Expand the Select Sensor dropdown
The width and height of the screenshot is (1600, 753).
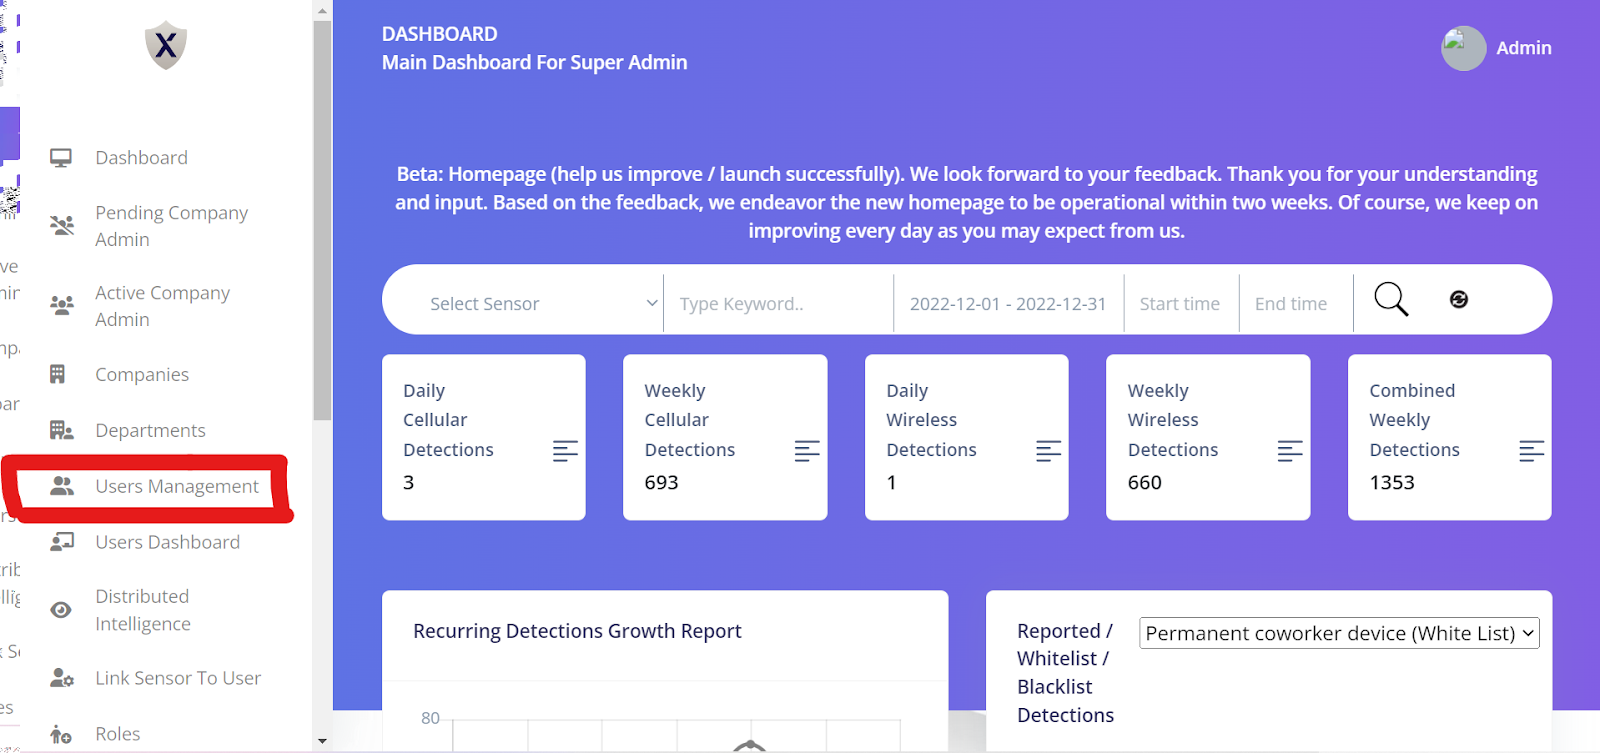(x=543, y=303)
